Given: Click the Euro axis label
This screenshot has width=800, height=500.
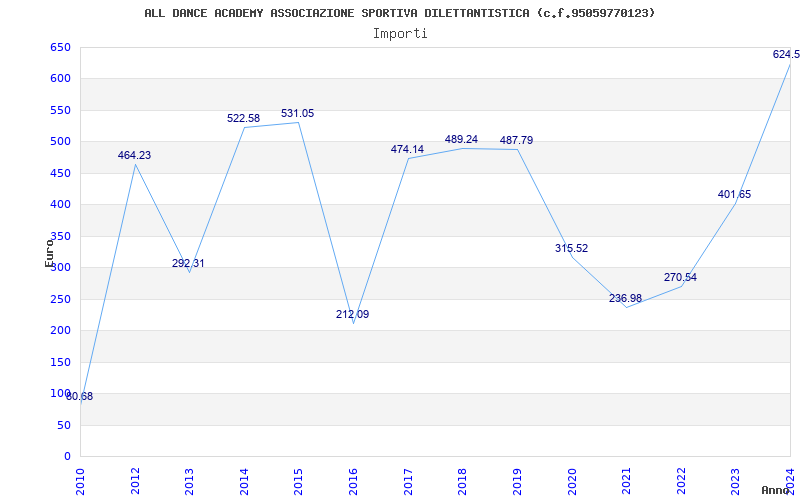Looking at the screenshot, I should (49, 253).
